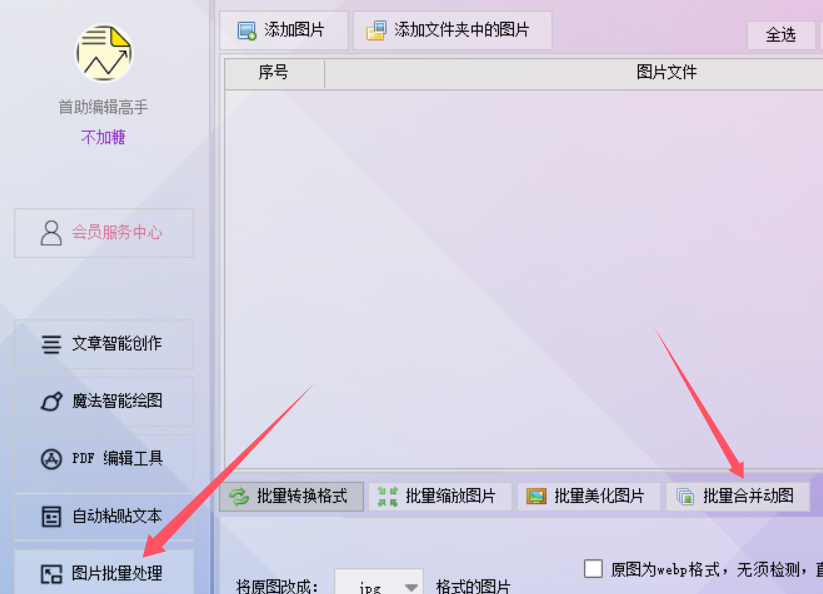This screenshot has height=594, width=823.
Task: Click the magic smart drawing brush icon
Action: click(51, 401)
